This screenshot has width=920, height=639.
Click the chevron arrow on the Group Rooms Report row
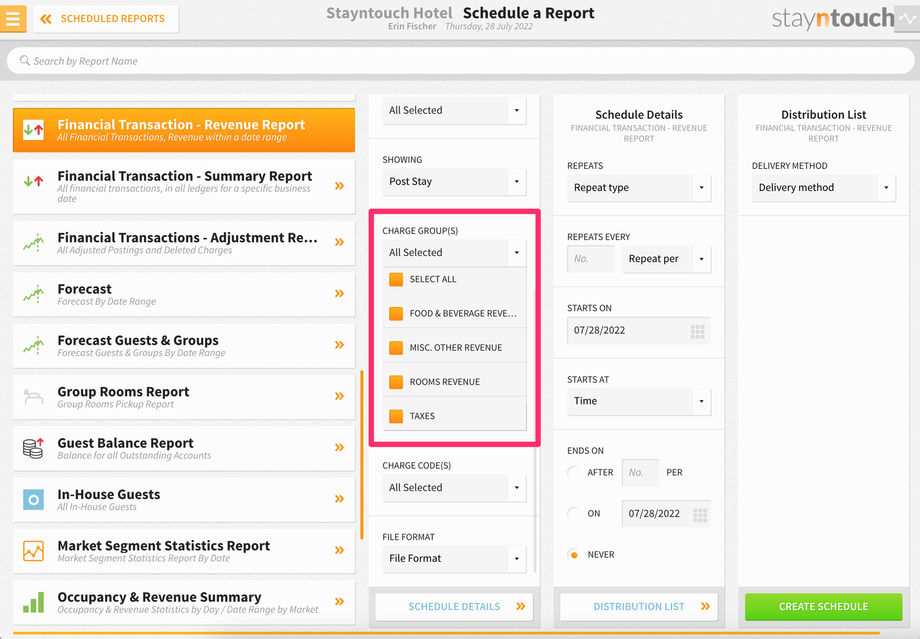[339, 396]
